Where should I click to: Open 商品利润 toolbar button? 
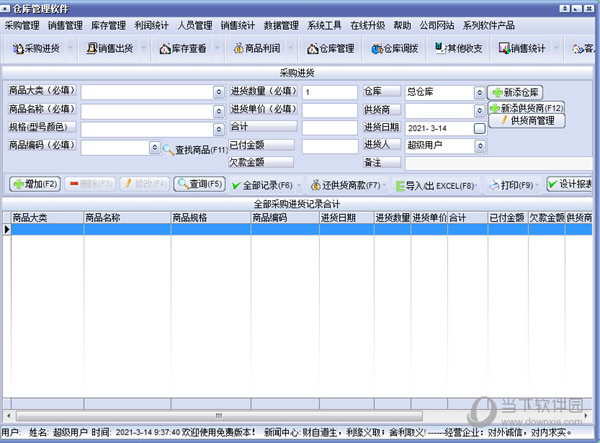click(257, 49)
